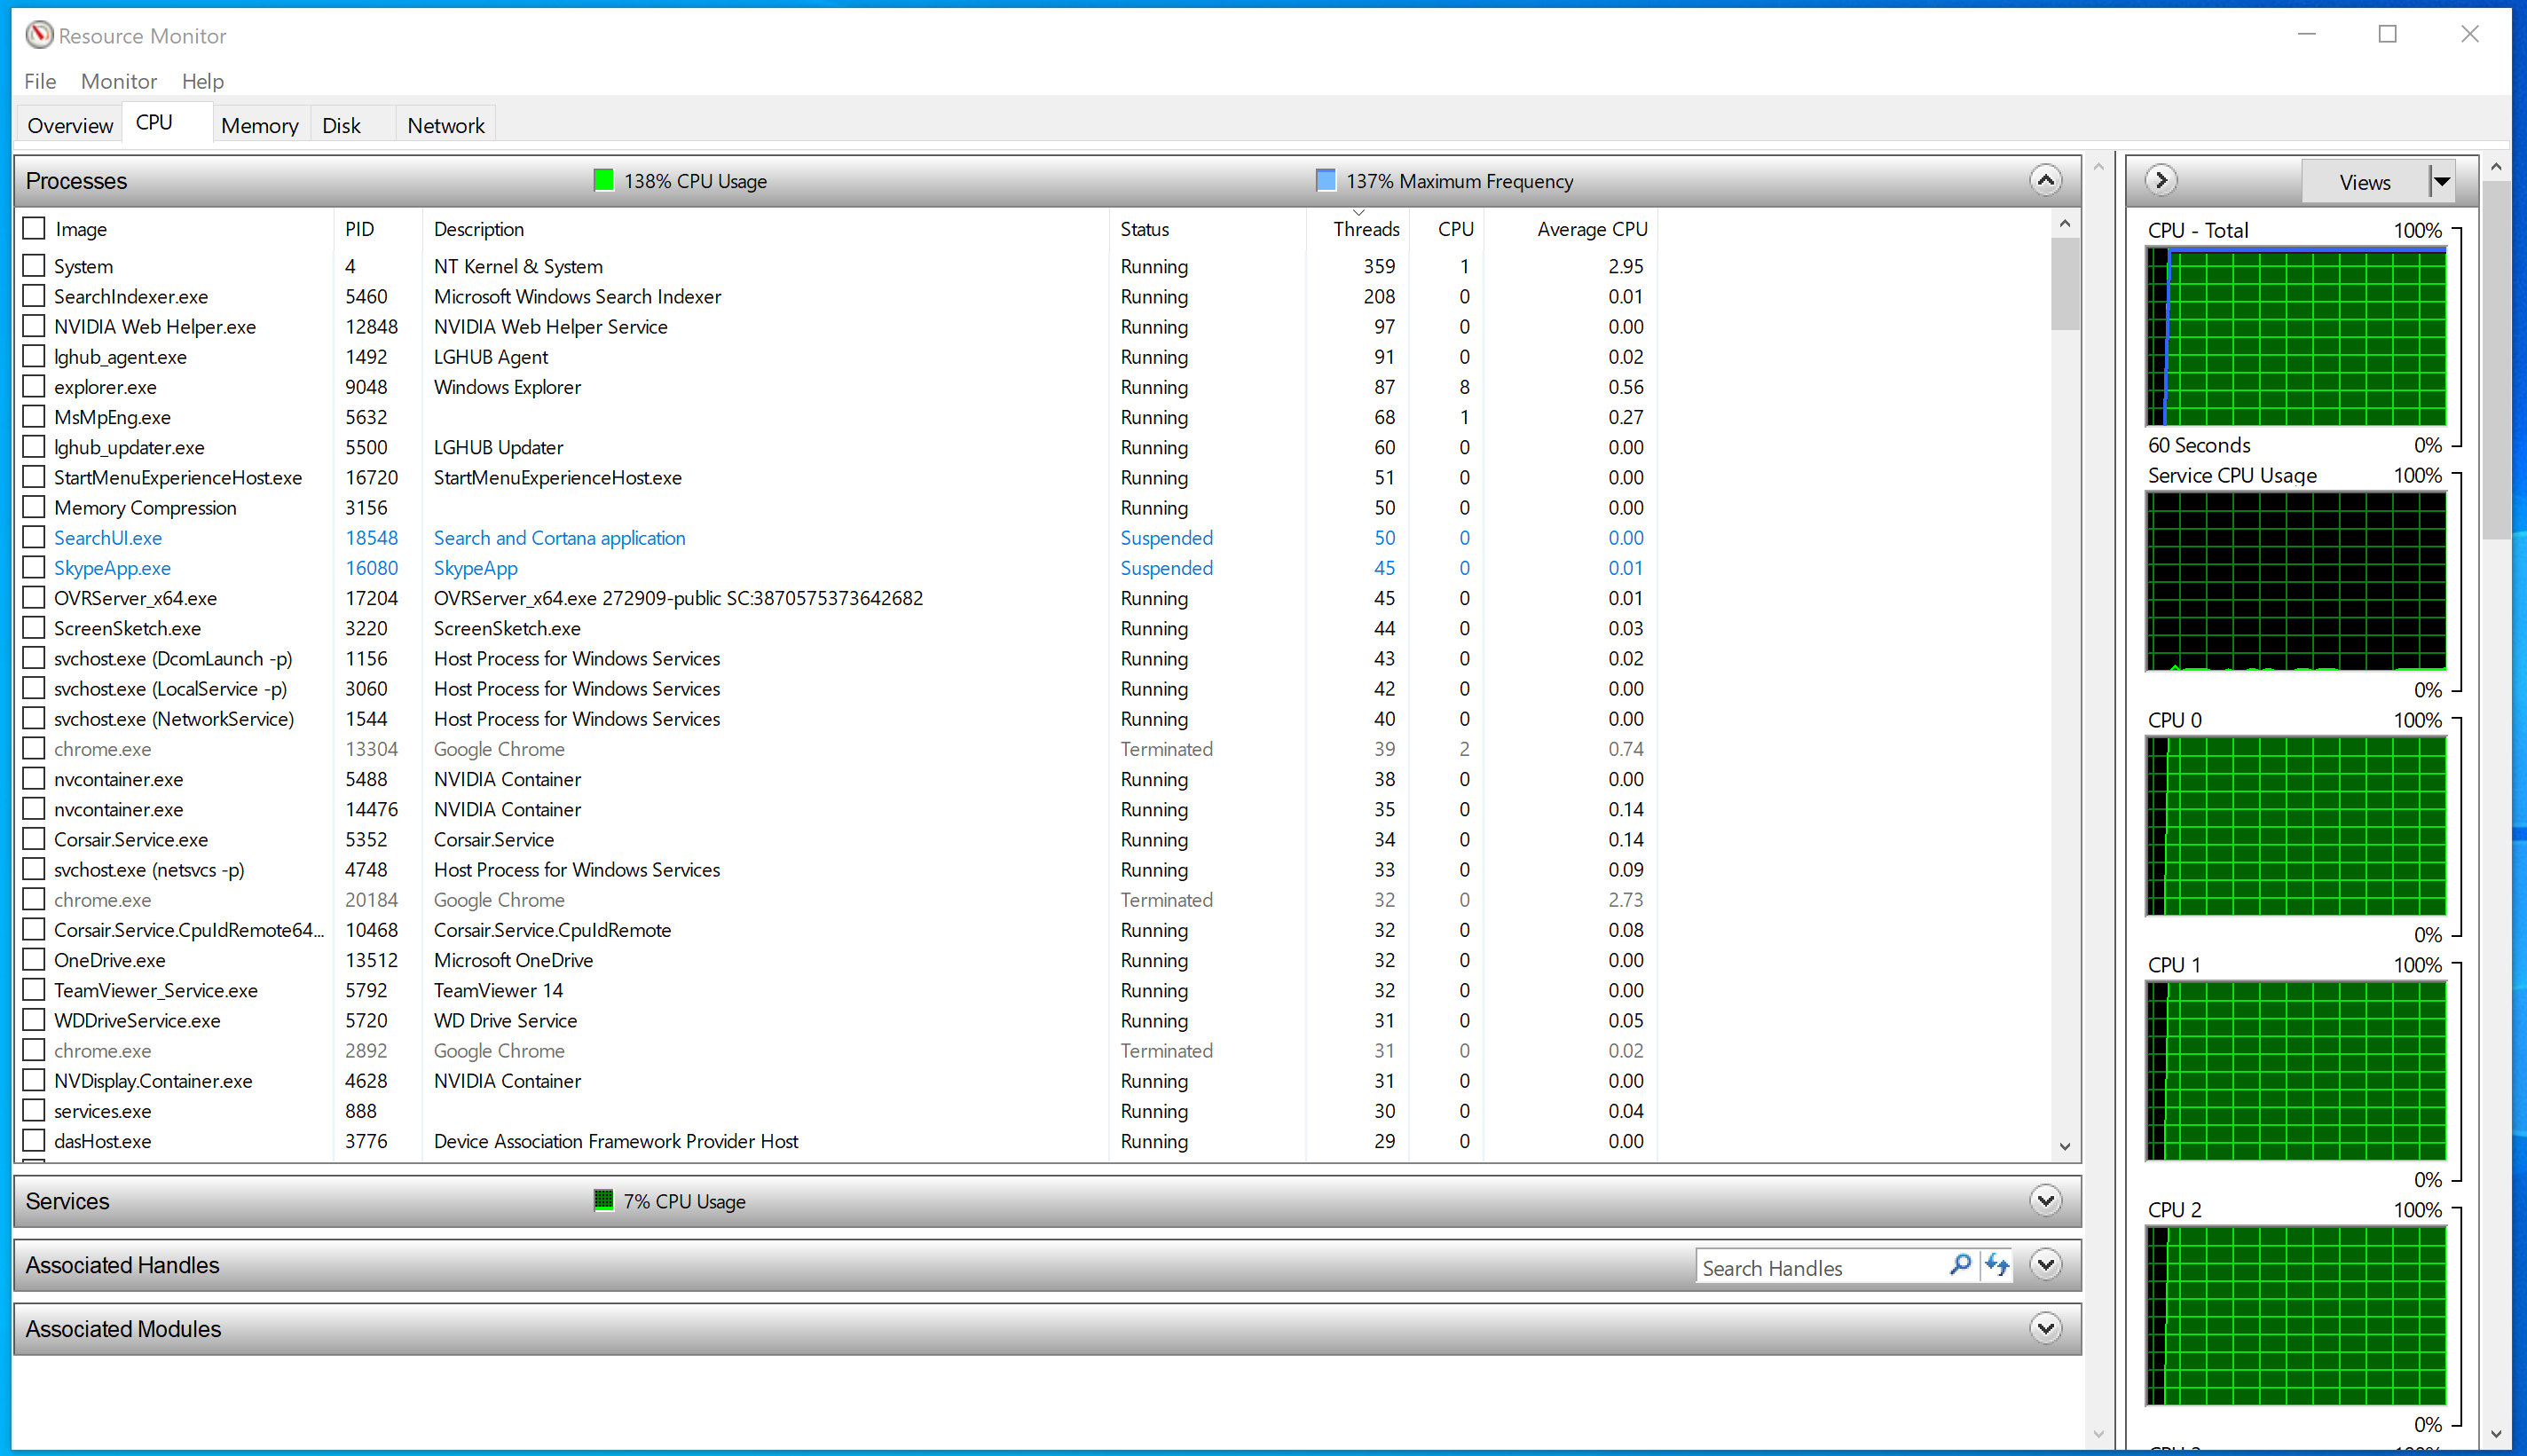Click the process list scrollbar up arrow
Image resolution: width=2527 pixels, height=1456 pixels.
click(x=2064, y=224)
